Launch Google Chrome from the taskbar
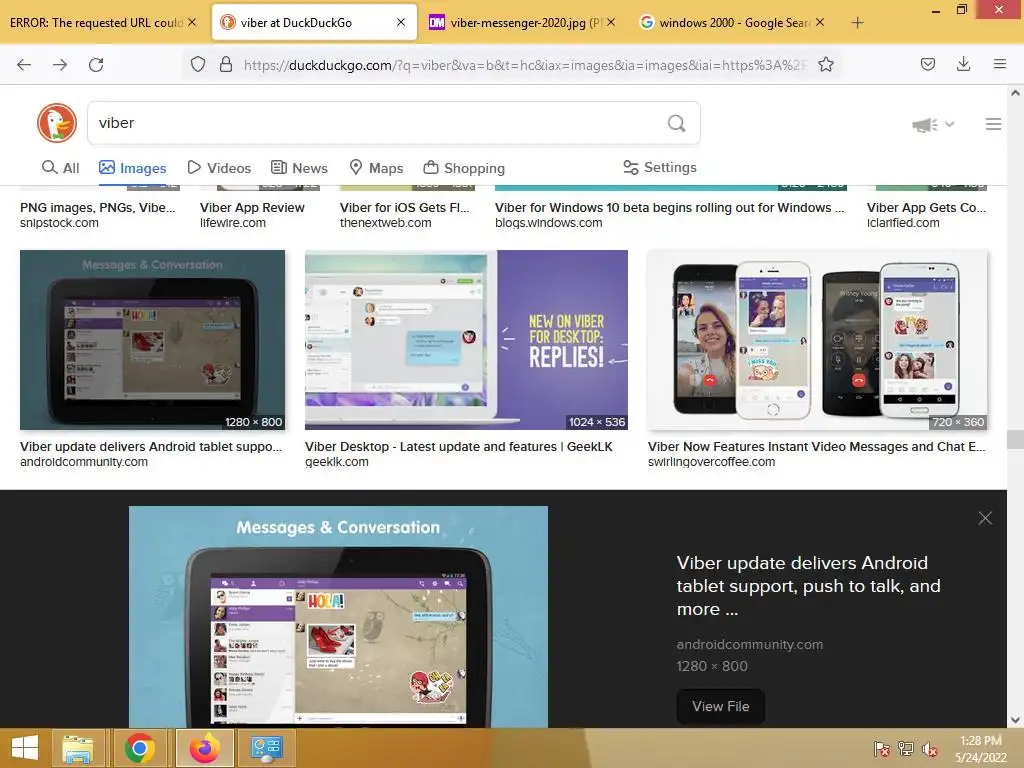The width and height of the screenshot is (1024, 768). click(140, 748)
